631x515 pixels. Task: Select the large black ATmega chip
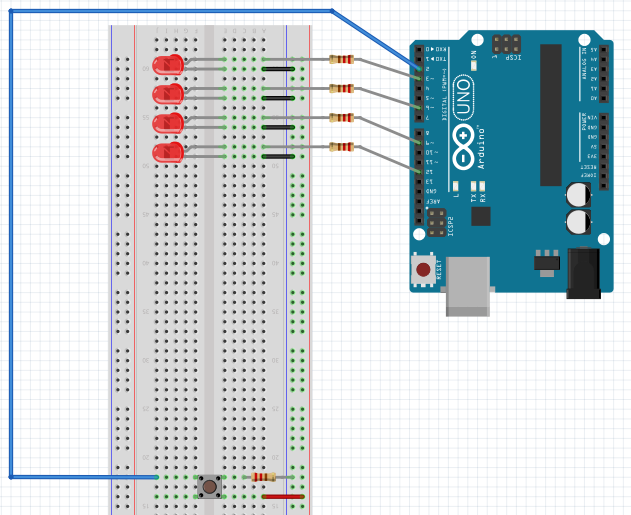[x=550, y=114]
